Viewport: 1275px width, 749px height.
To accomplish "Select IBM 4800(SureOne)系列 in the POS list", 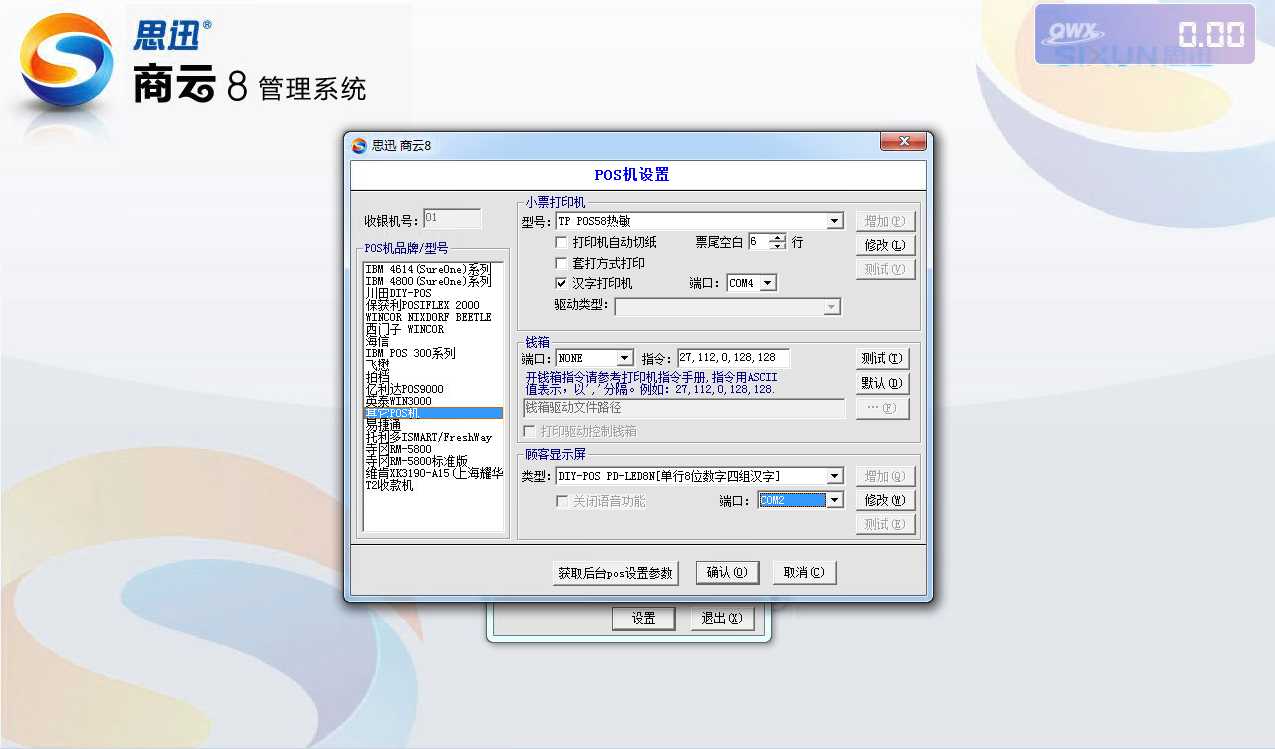I will 433,281.
